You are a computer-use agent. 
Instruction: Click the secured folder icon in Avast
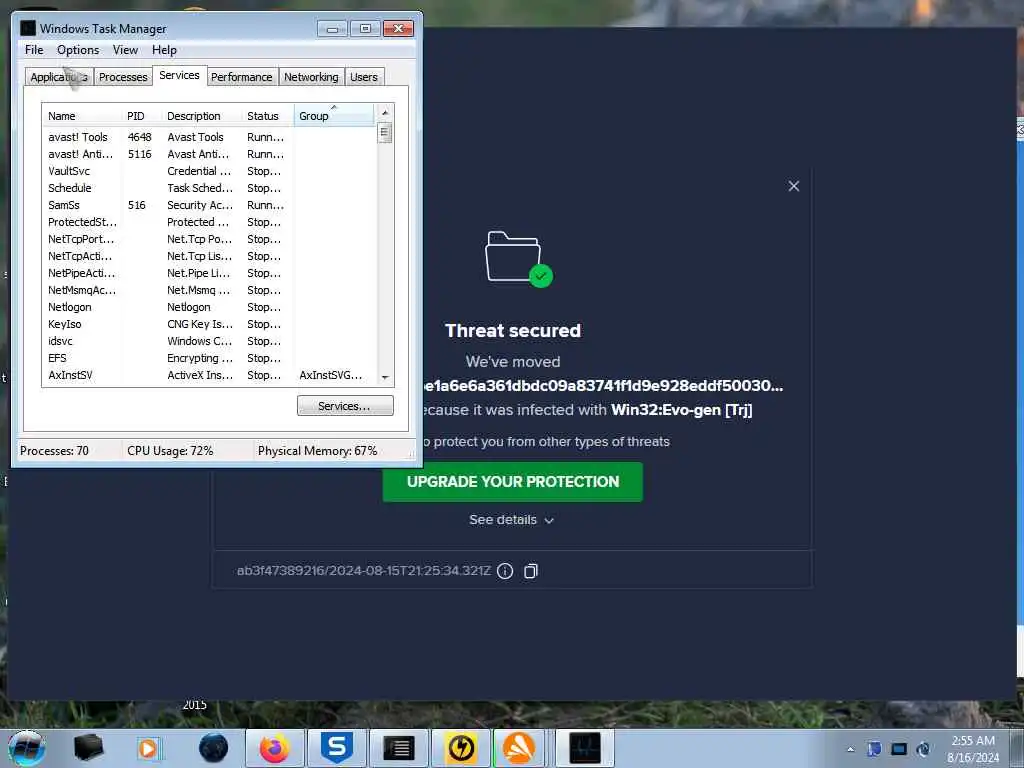pos(519,259)
